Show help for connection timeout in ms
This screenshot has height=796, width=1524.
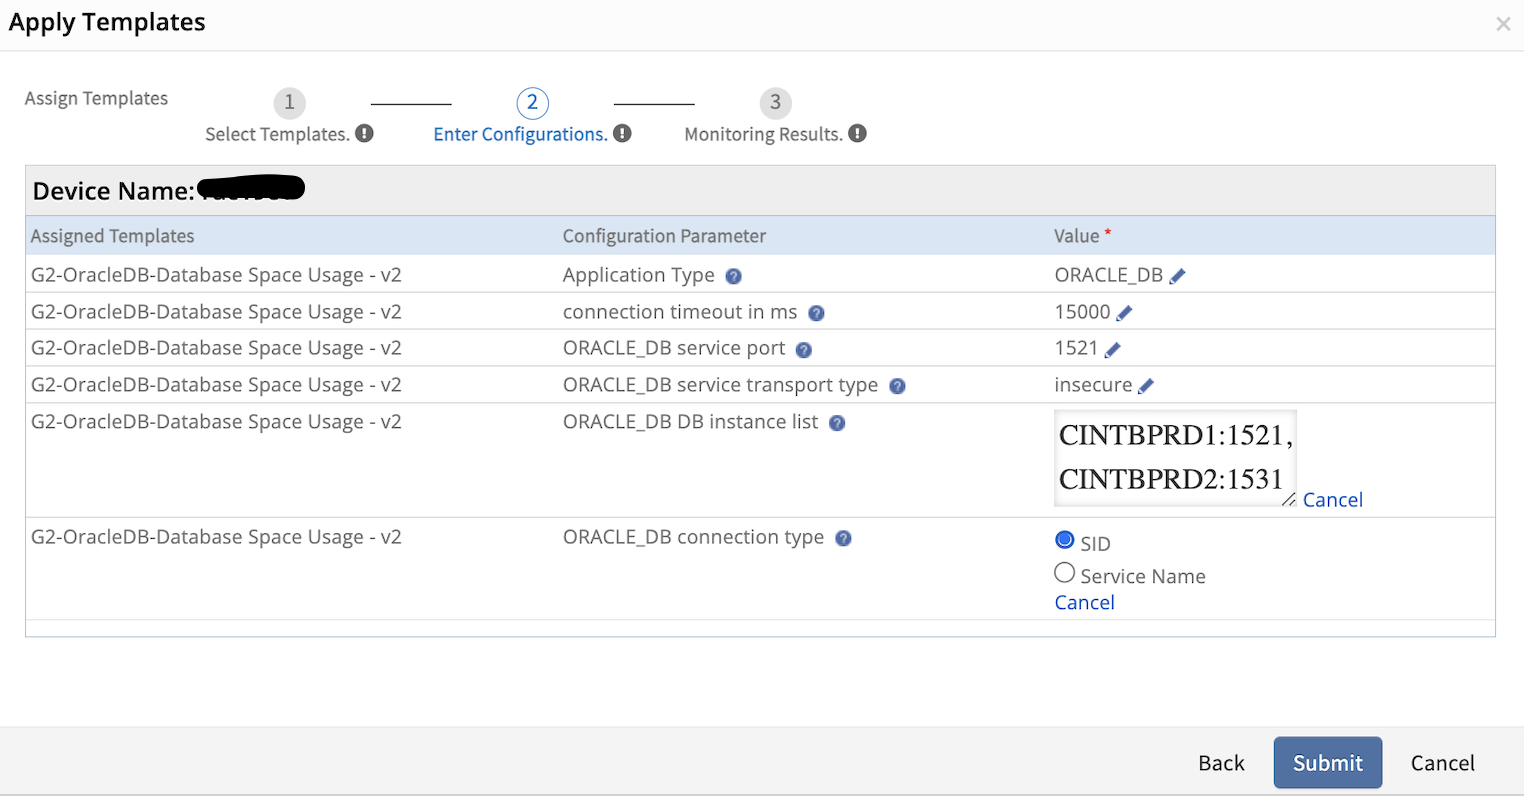tap(816, 313)
